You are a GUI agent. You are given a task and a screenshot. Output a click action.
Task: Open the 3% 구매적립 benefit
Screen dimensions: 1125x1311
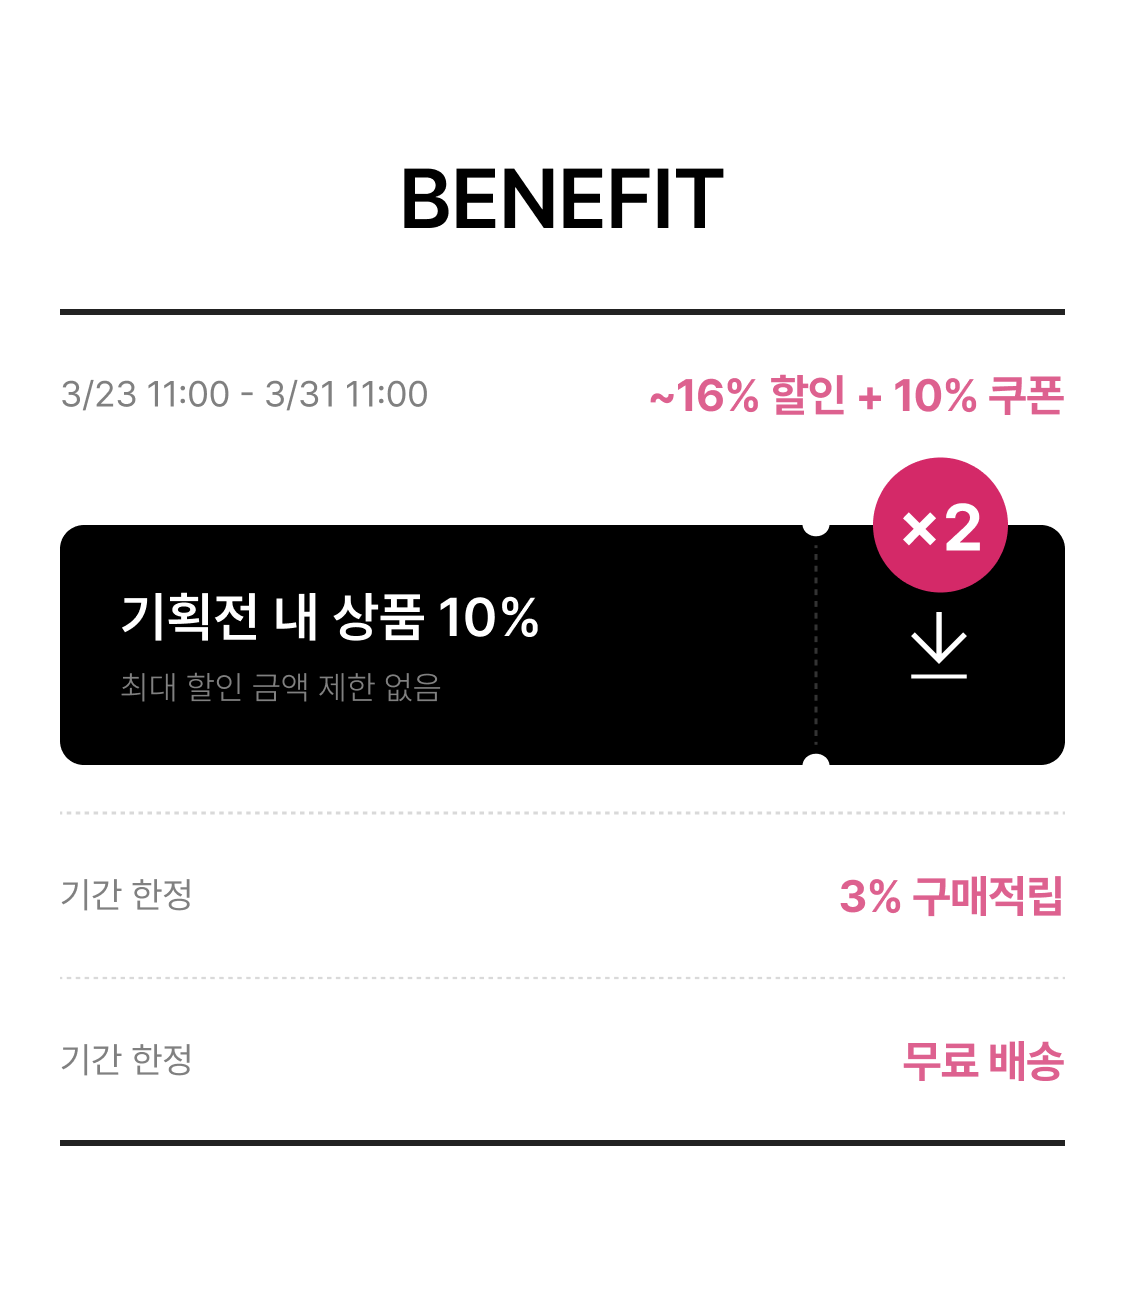[x=951, y=896]
